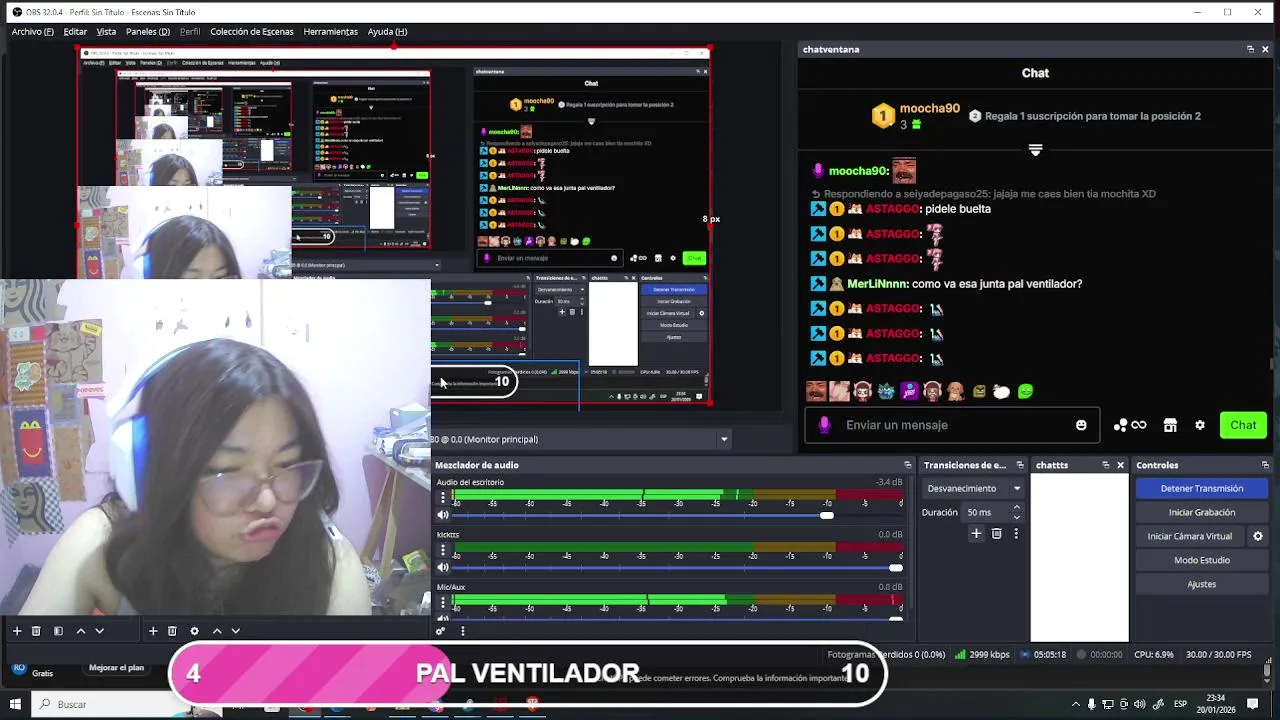Image resolution: width=1280 pixels, height=720 pixels.
Task: Move source down with arrow
Action: [235, 631]
